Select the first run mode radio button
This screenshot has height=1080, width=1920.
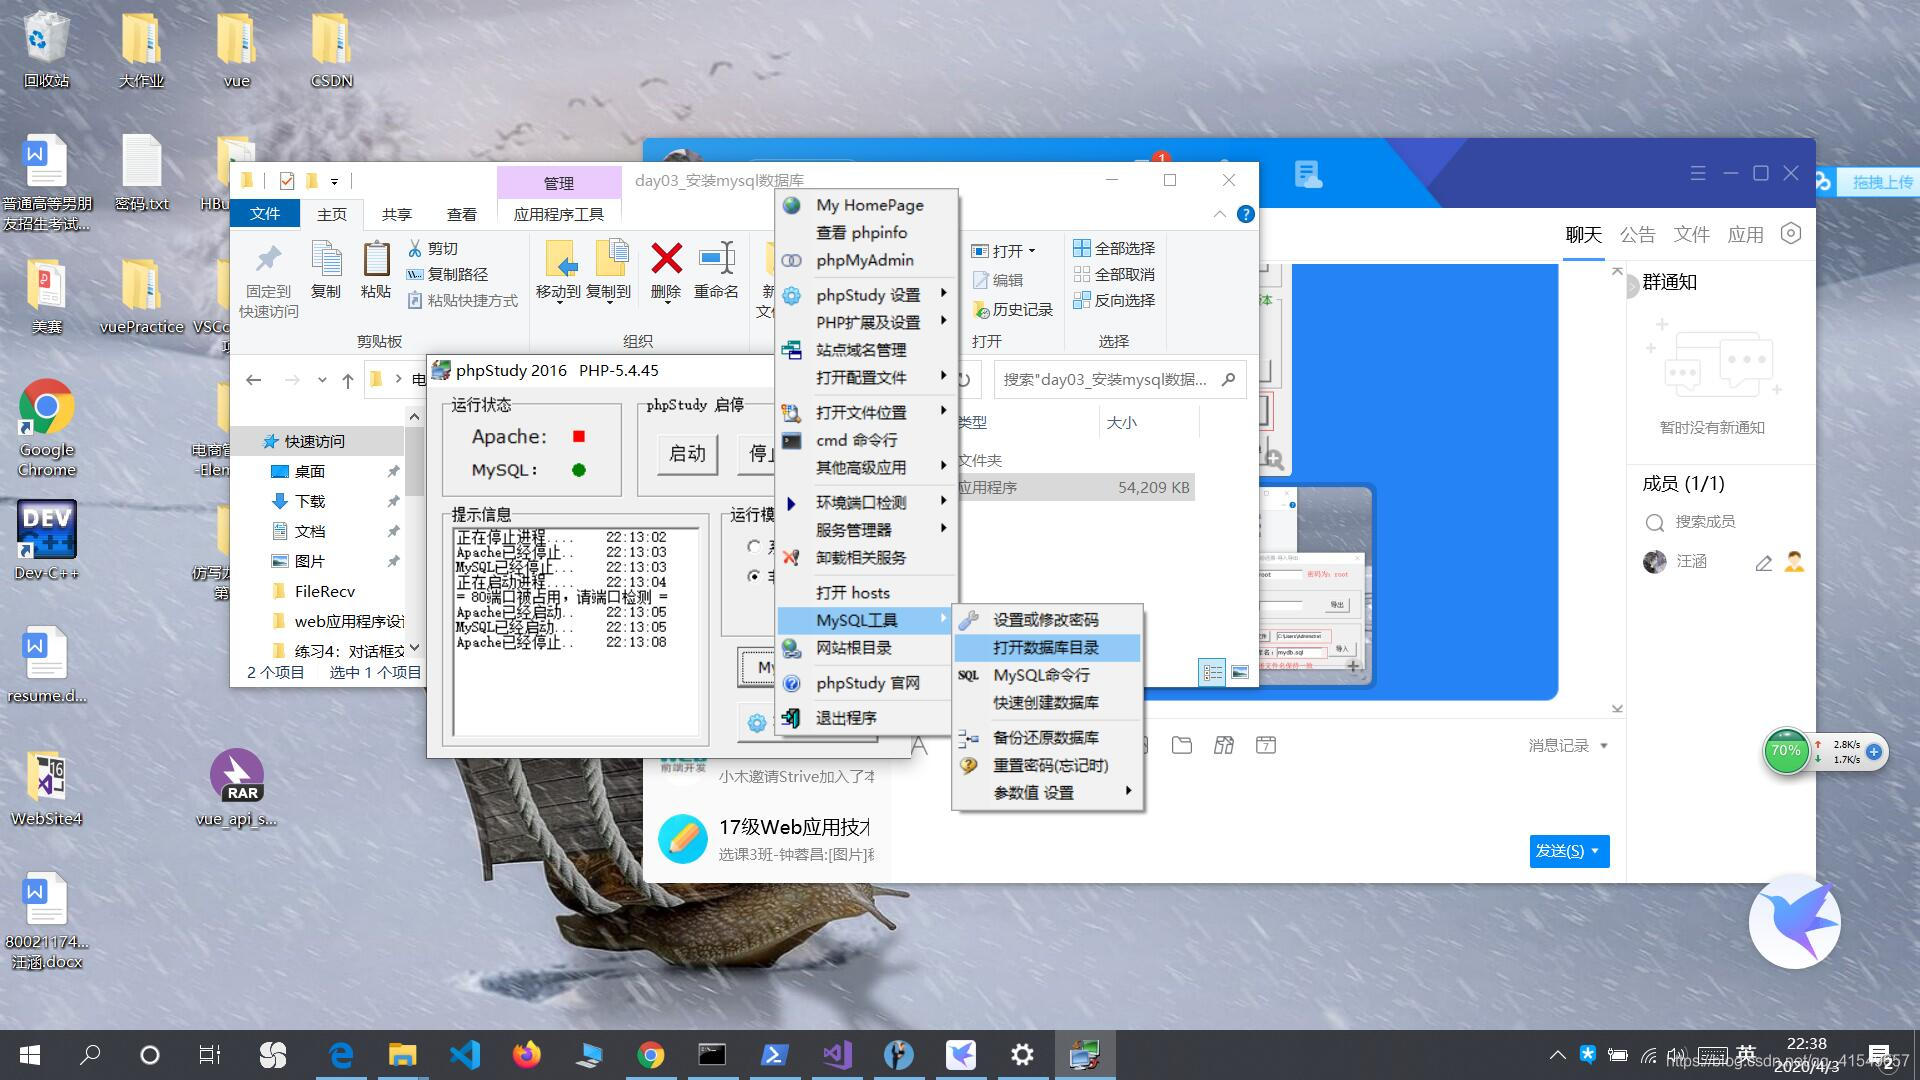(754, 546)
